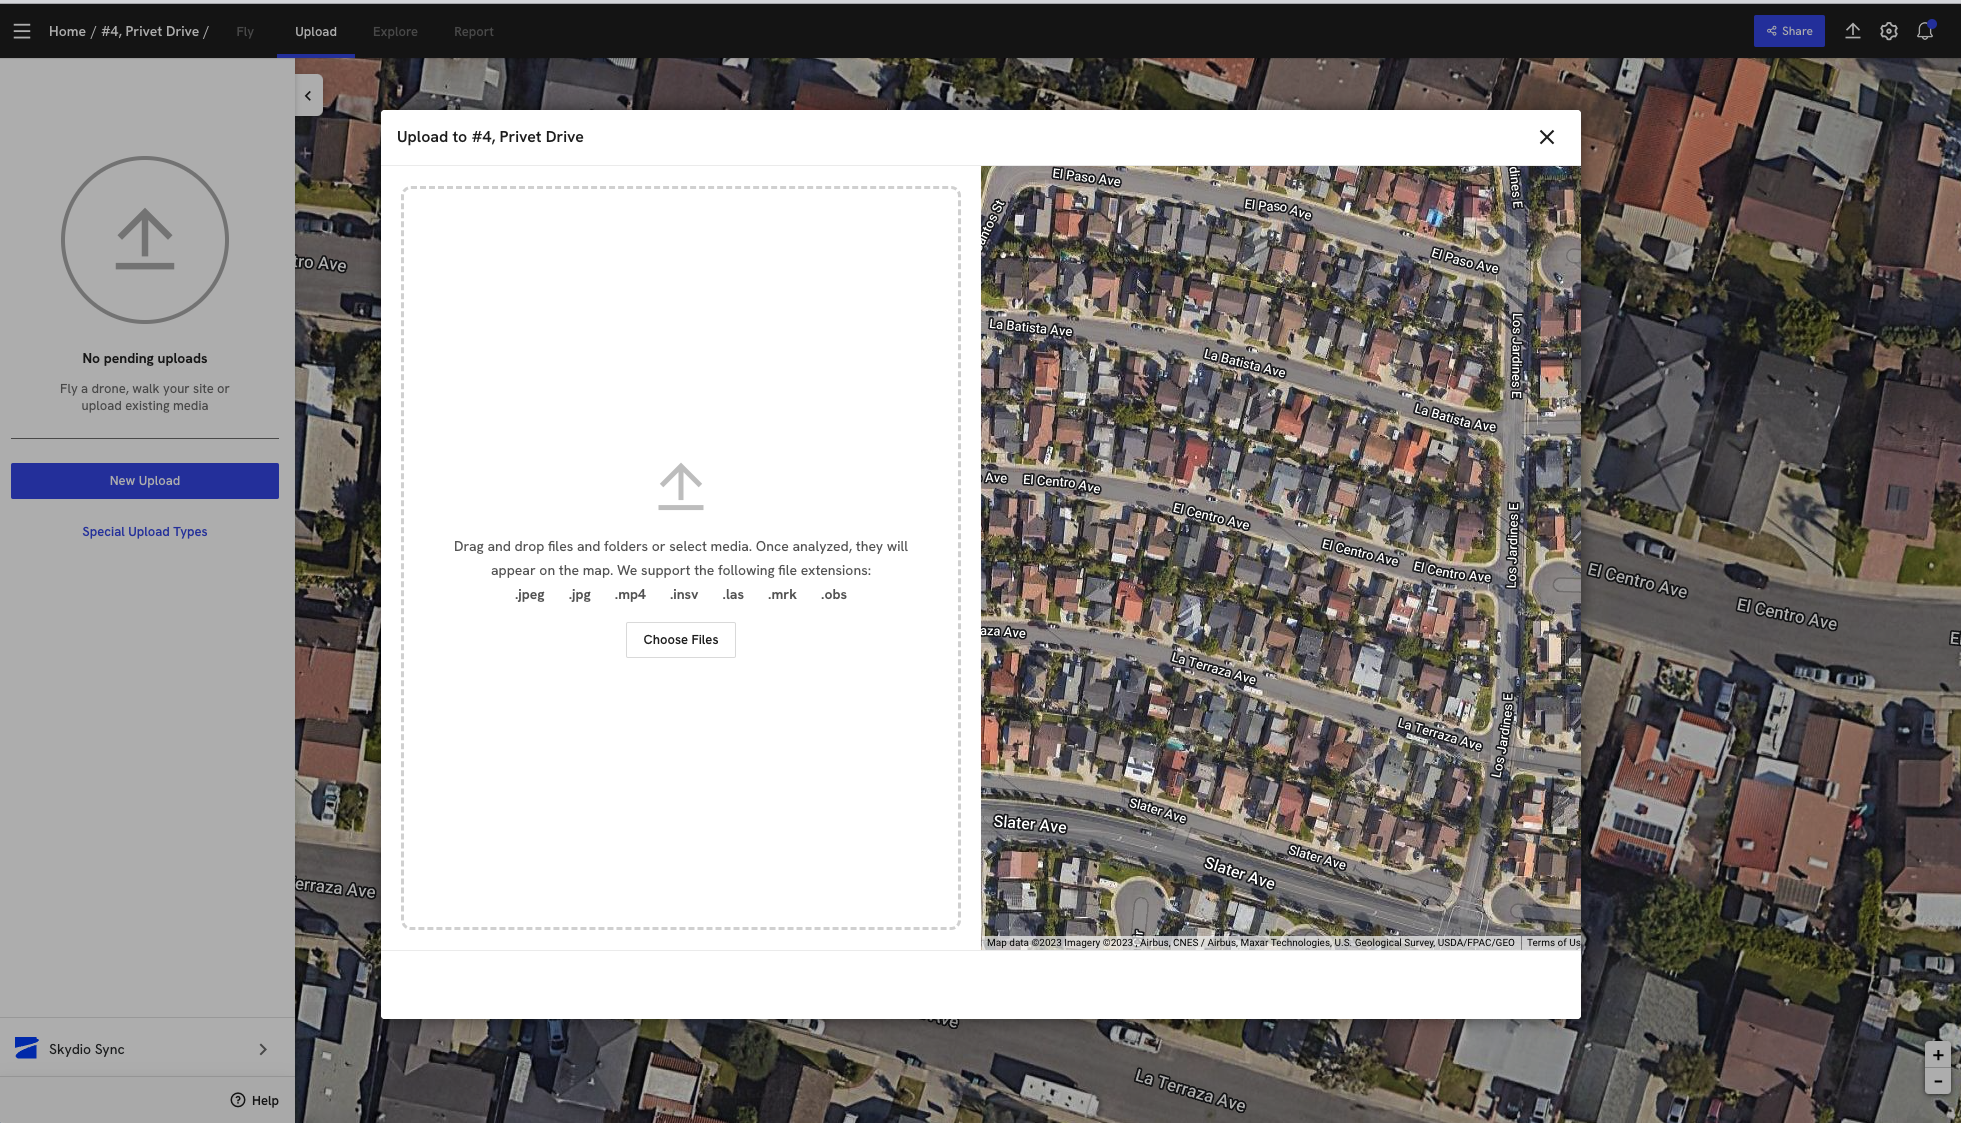The image size is (1961, 1123).
Task: Expand the Skydio Sync row chevron
Action: tap(263, 1049)
